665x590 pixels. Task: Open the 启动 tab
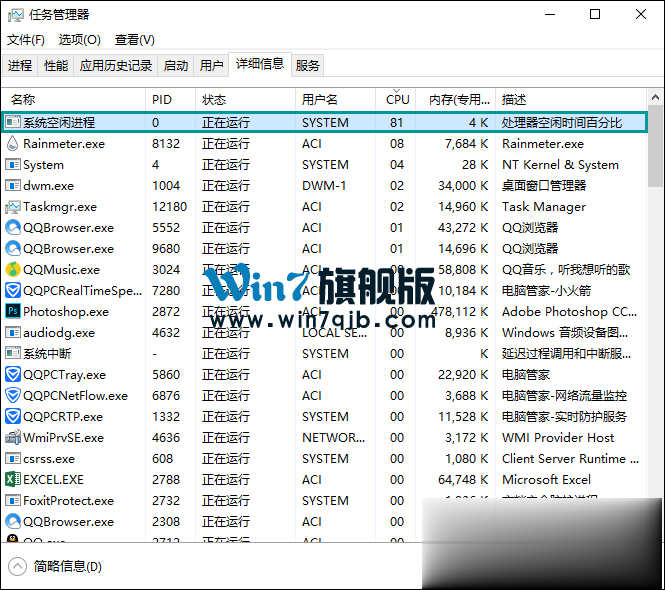pos(176,66)
